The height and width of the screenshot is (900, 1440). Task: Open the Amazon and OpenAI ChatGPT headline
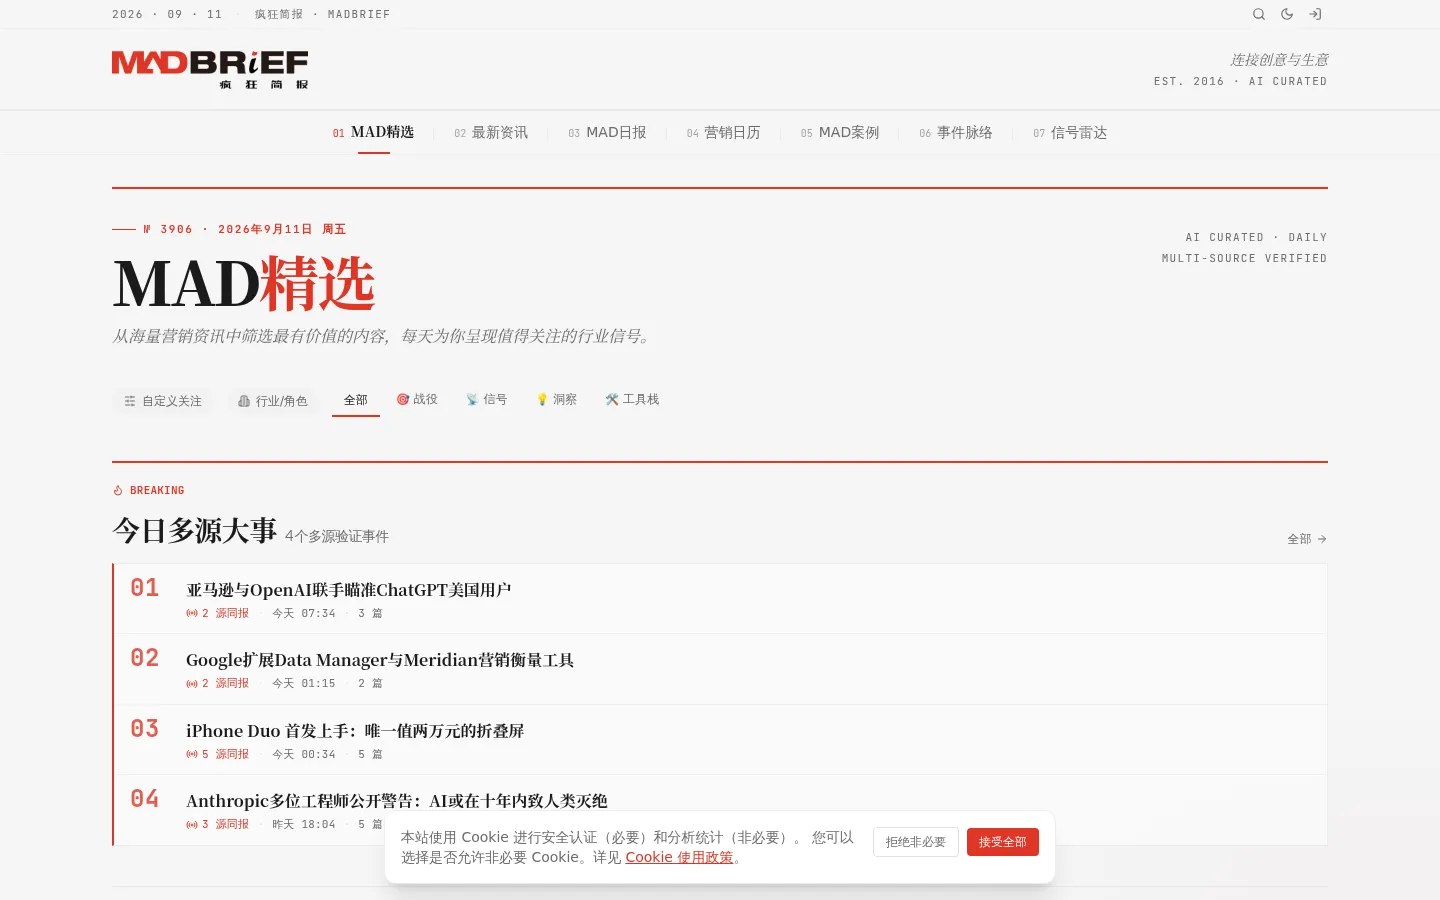(348, 590)
